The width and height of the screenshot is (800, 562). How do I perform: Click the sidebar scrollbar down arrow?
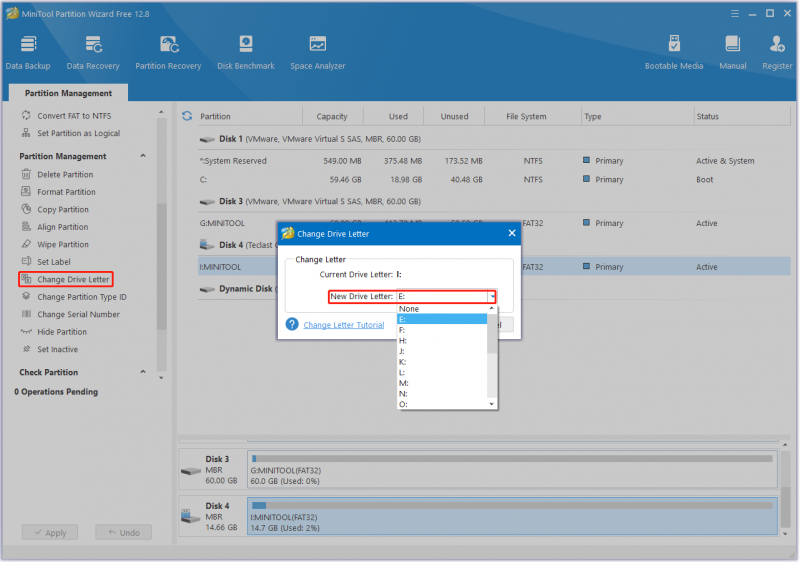pos(161,378)
